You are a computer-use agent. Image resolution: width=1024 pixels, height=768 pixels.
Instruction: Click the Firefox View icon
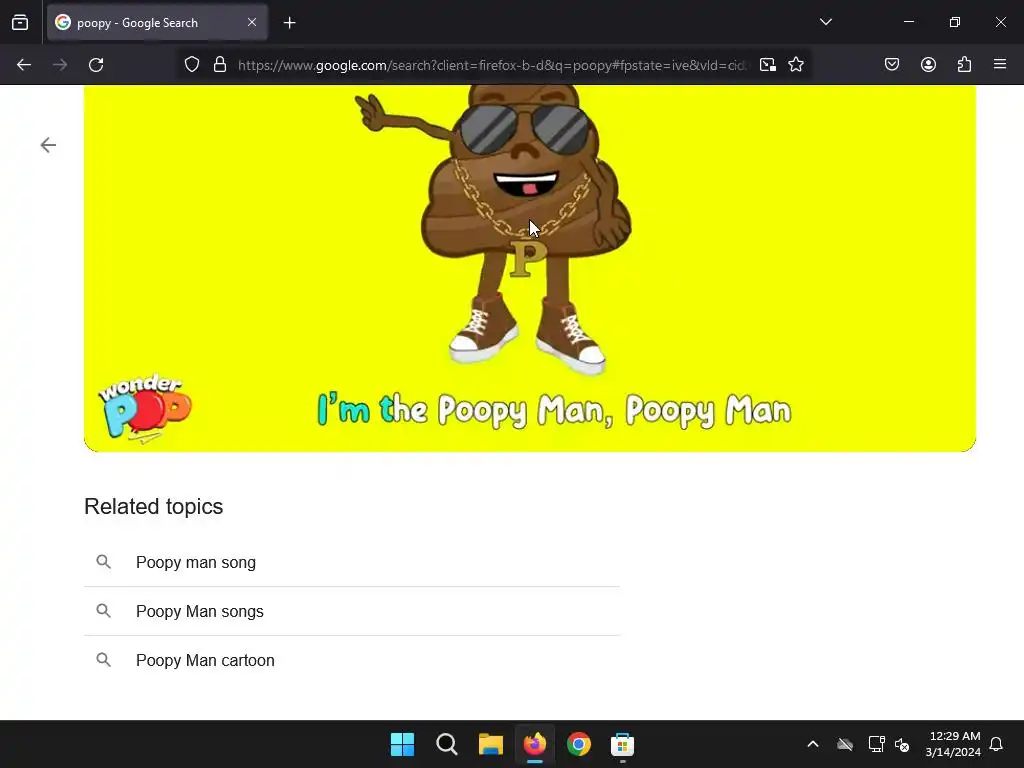(x=20, y=23)
